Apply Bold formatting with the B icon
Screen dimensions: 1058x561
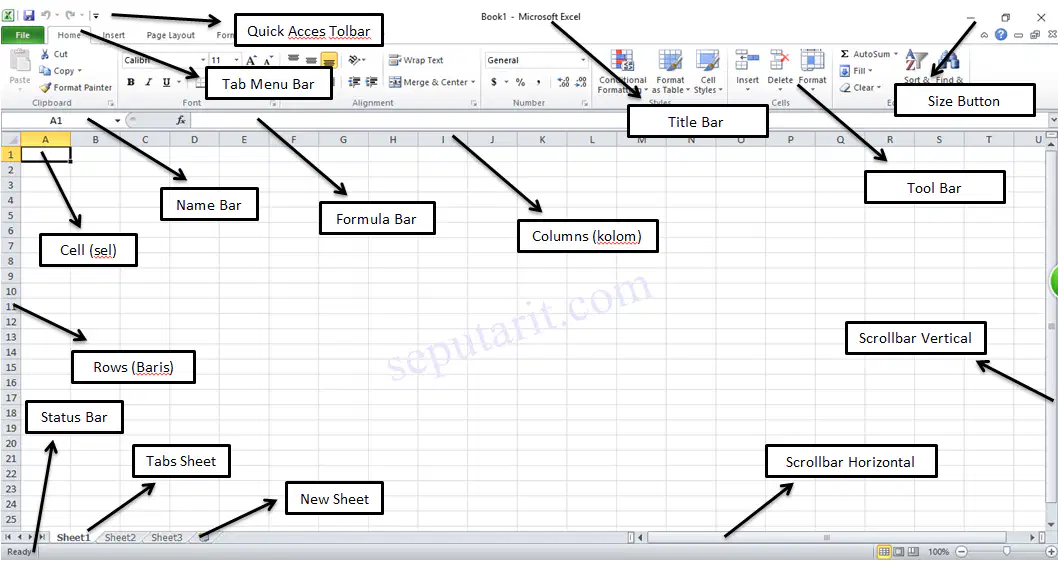(x=131, y=82)
